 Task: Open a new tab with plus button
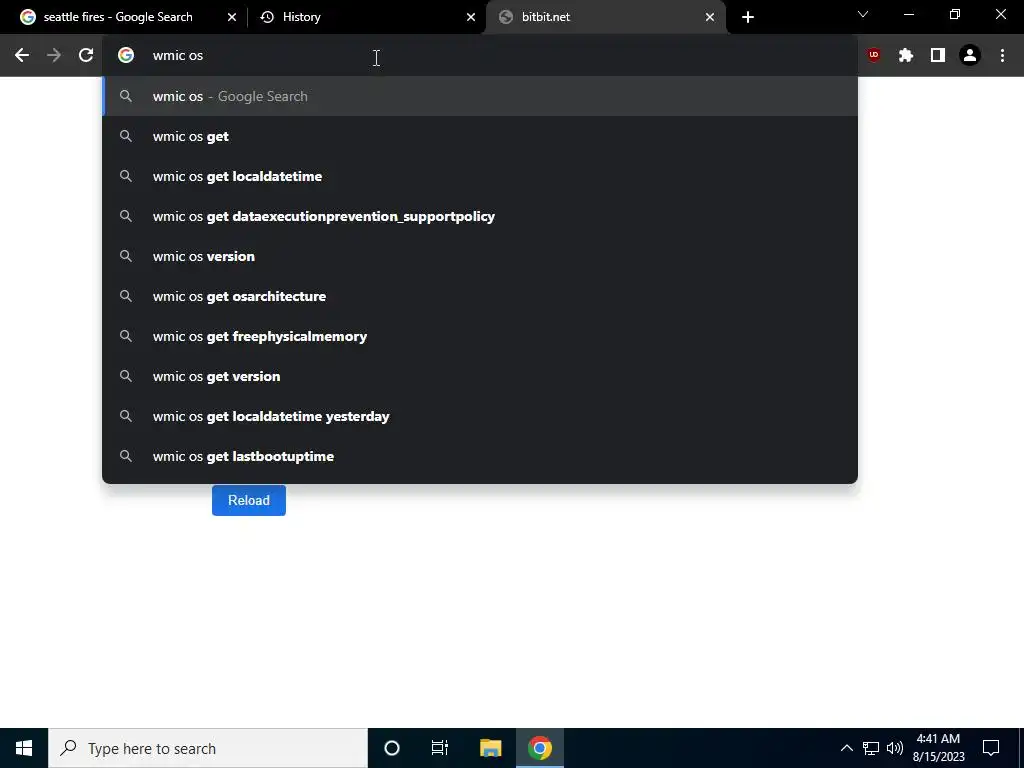click(x=748, y=17)
